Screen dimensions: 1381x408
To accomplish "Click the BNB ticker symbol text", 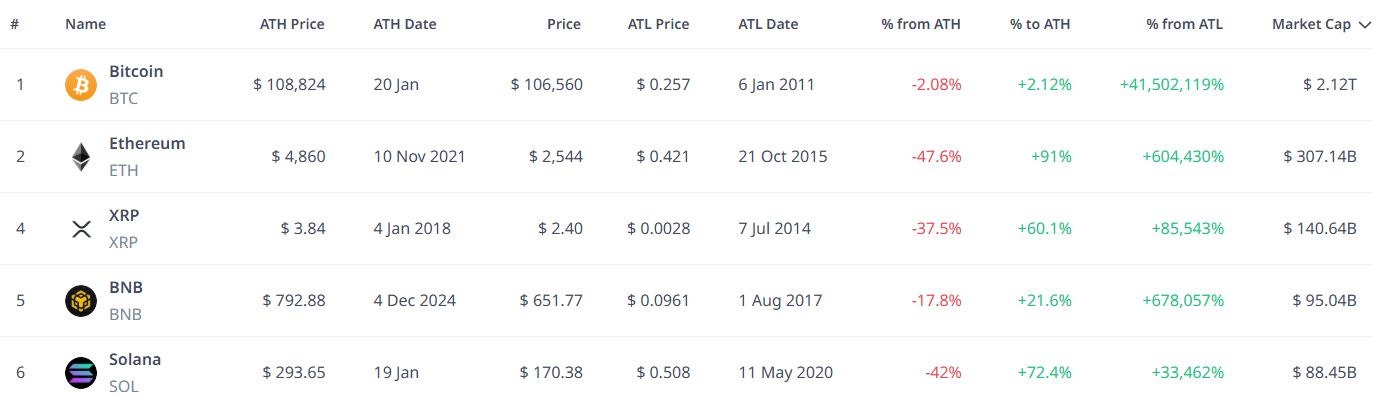I will pyautogui.click(x=125, y=314).
